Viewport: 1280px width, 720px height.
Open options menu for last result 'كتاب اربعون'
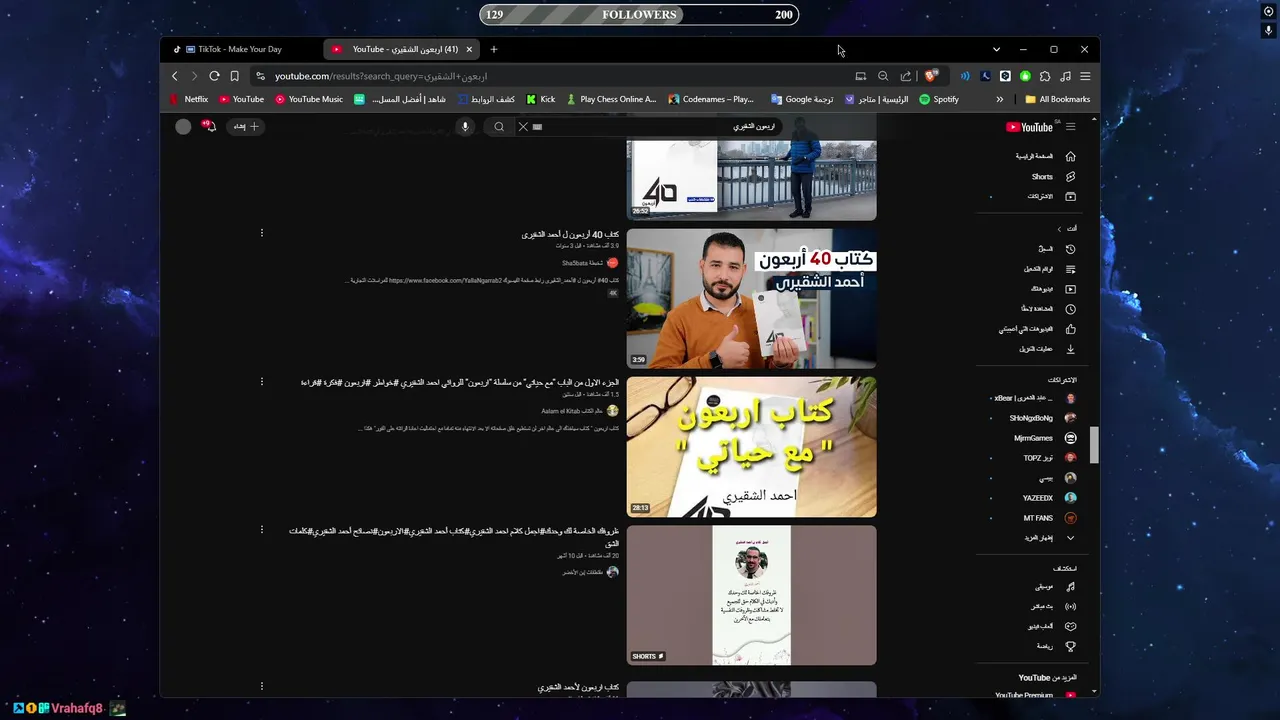[x=262, y=686]
